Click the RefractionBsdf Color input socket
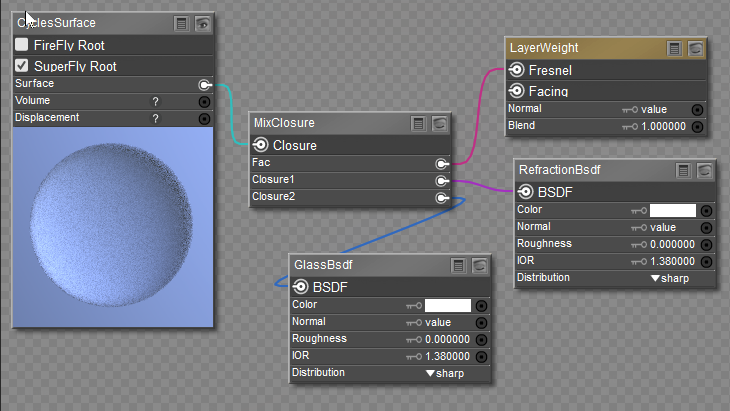This screenshot has height=411, width=730. pos(706,211)
